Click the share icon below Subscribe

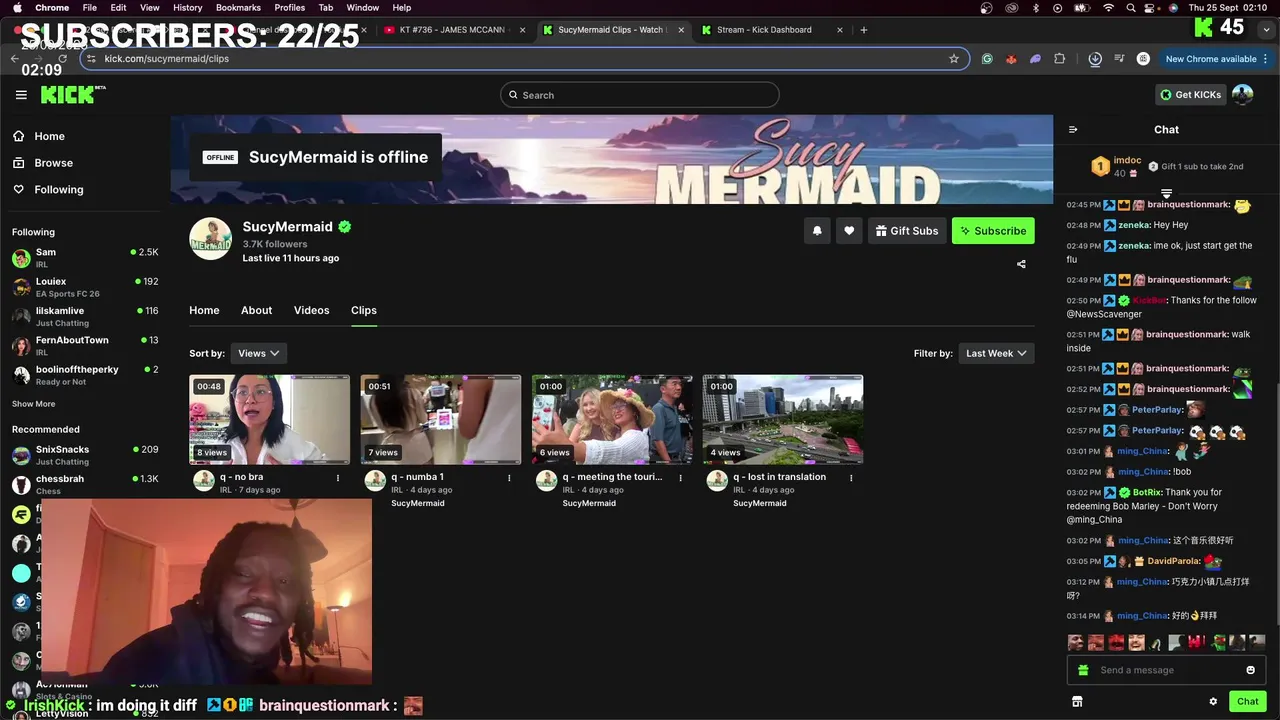click(1021, 264)
